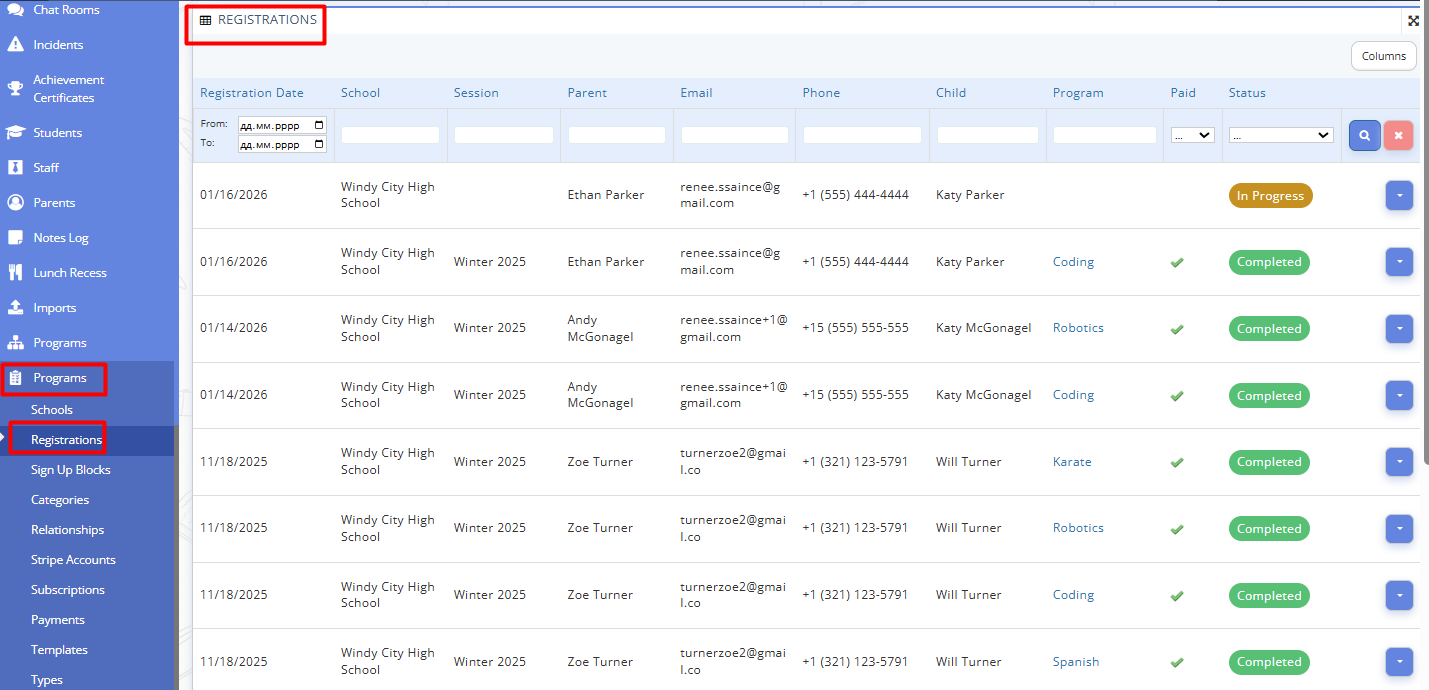Image resolution: width=1429 pixels, height=690 pixels.
Task: Click the fullscreen expand icon
Action: coord(1413,21)
